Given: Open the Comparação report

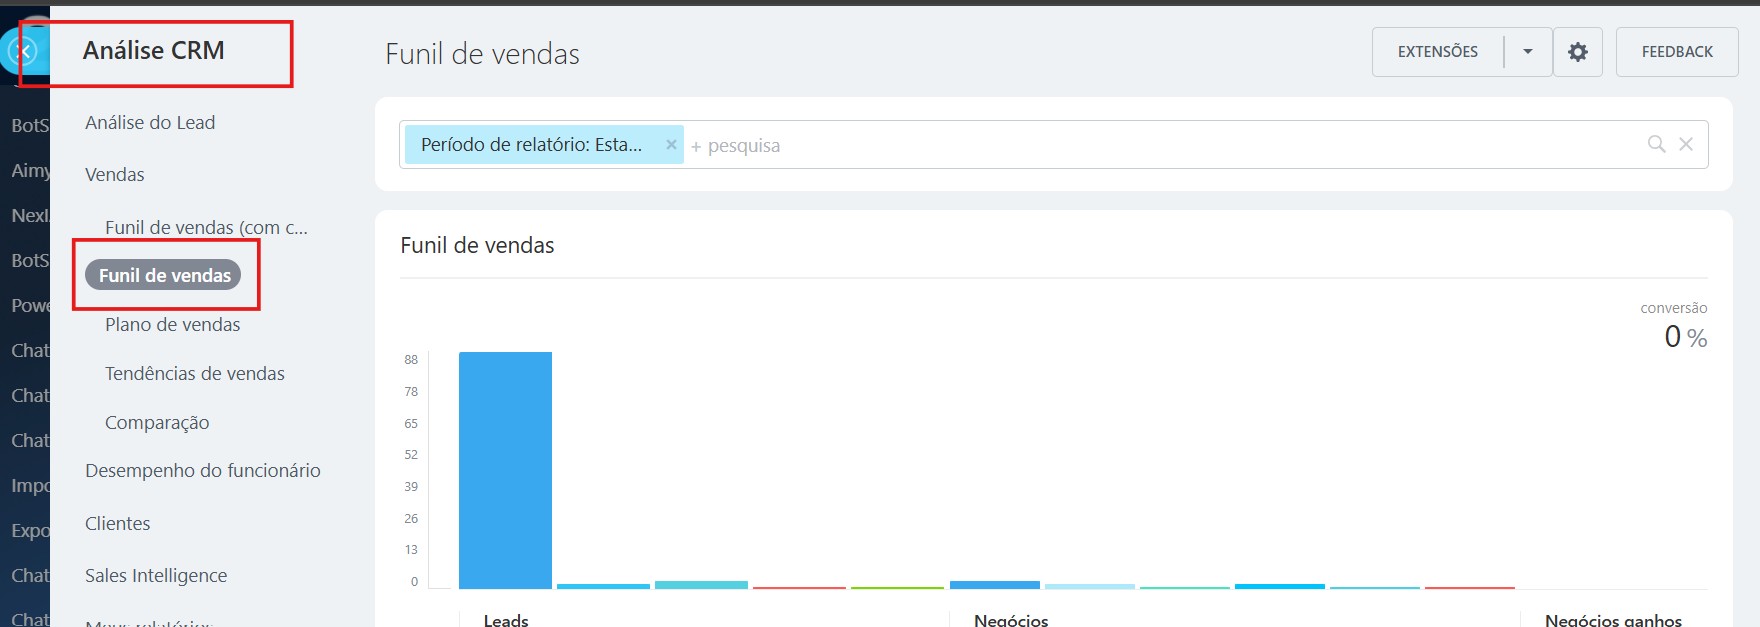Looking at the screenshot, I should click(157, 423).
